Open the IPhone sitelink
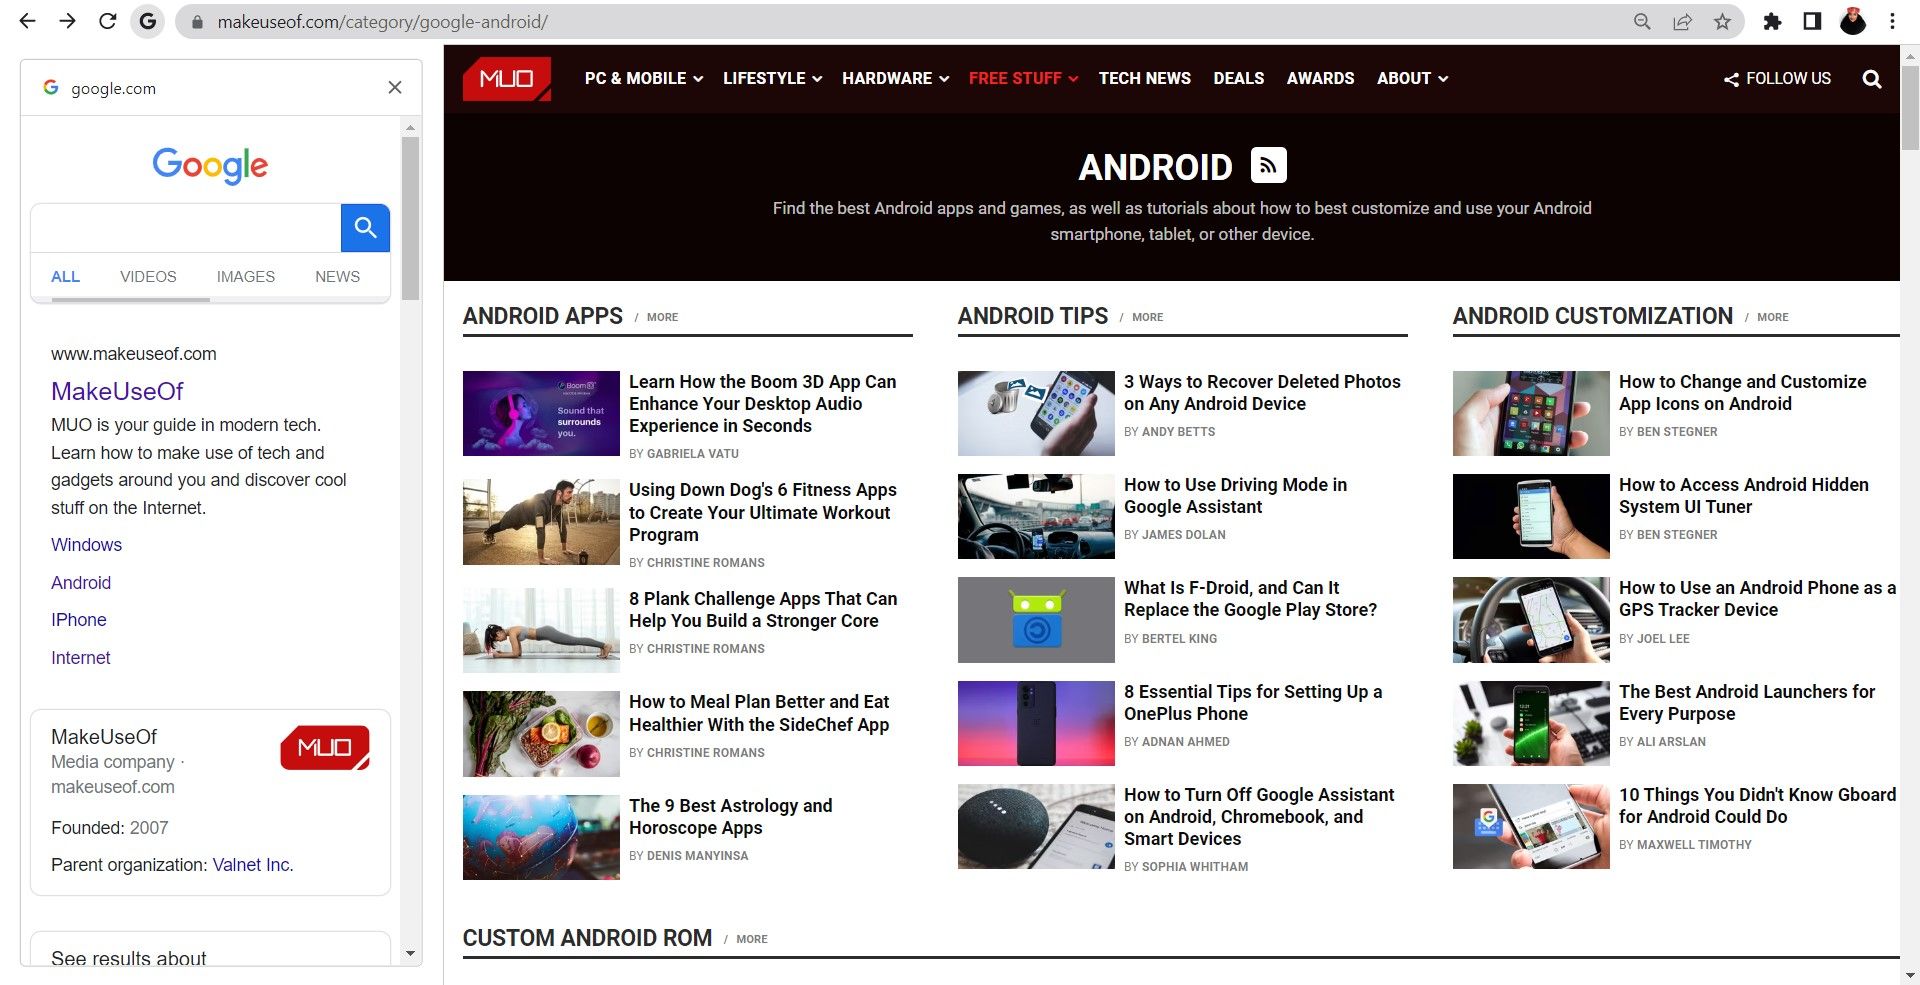Viewport: 1920px width, 985px height. point(78,620)
